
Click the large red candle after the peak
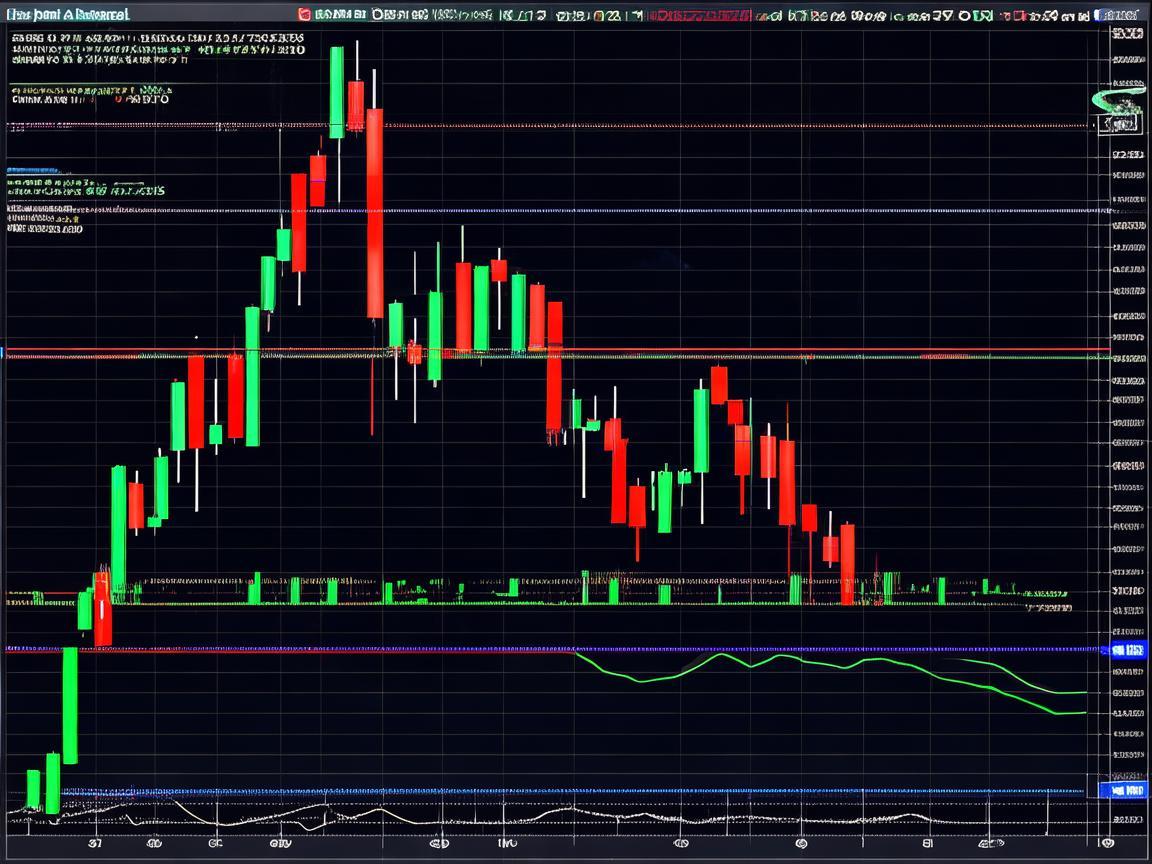click(374, 212)
